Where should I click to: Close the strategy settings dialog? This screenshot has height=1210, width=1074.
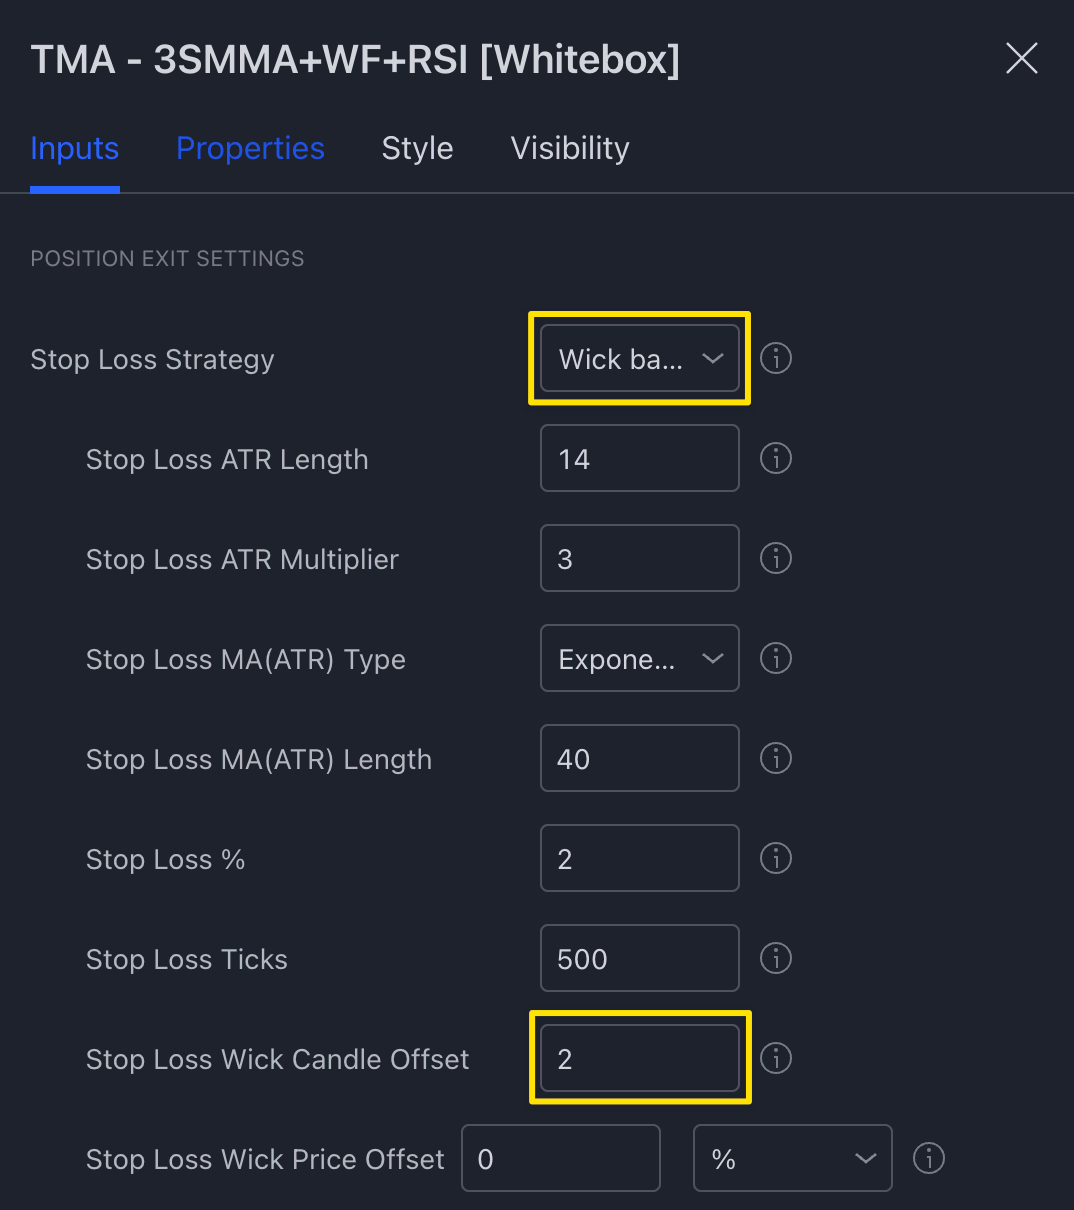click(1021, 59)
